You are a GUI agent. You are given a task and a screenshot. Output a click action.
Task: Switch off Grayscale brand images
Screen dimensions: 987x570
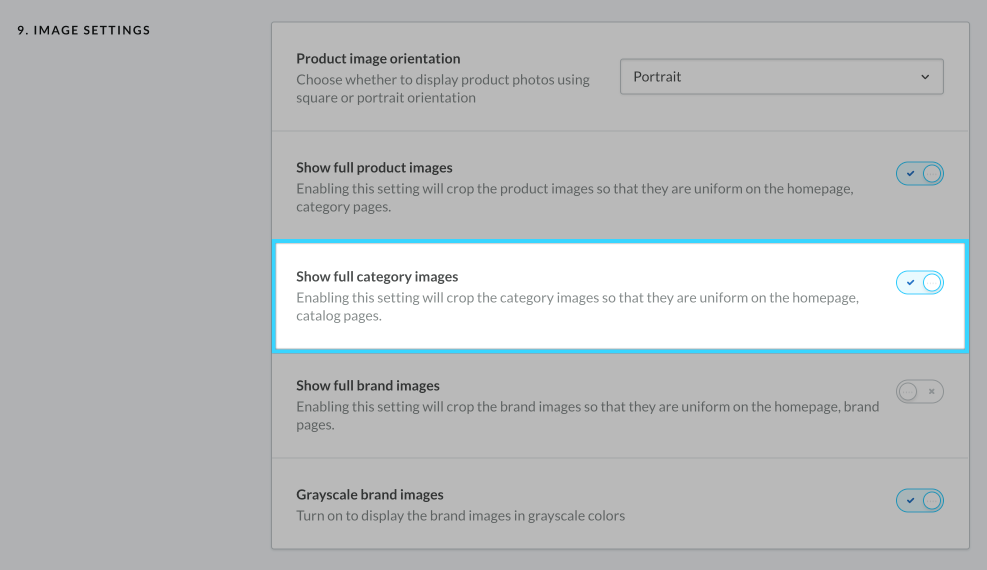919,501
